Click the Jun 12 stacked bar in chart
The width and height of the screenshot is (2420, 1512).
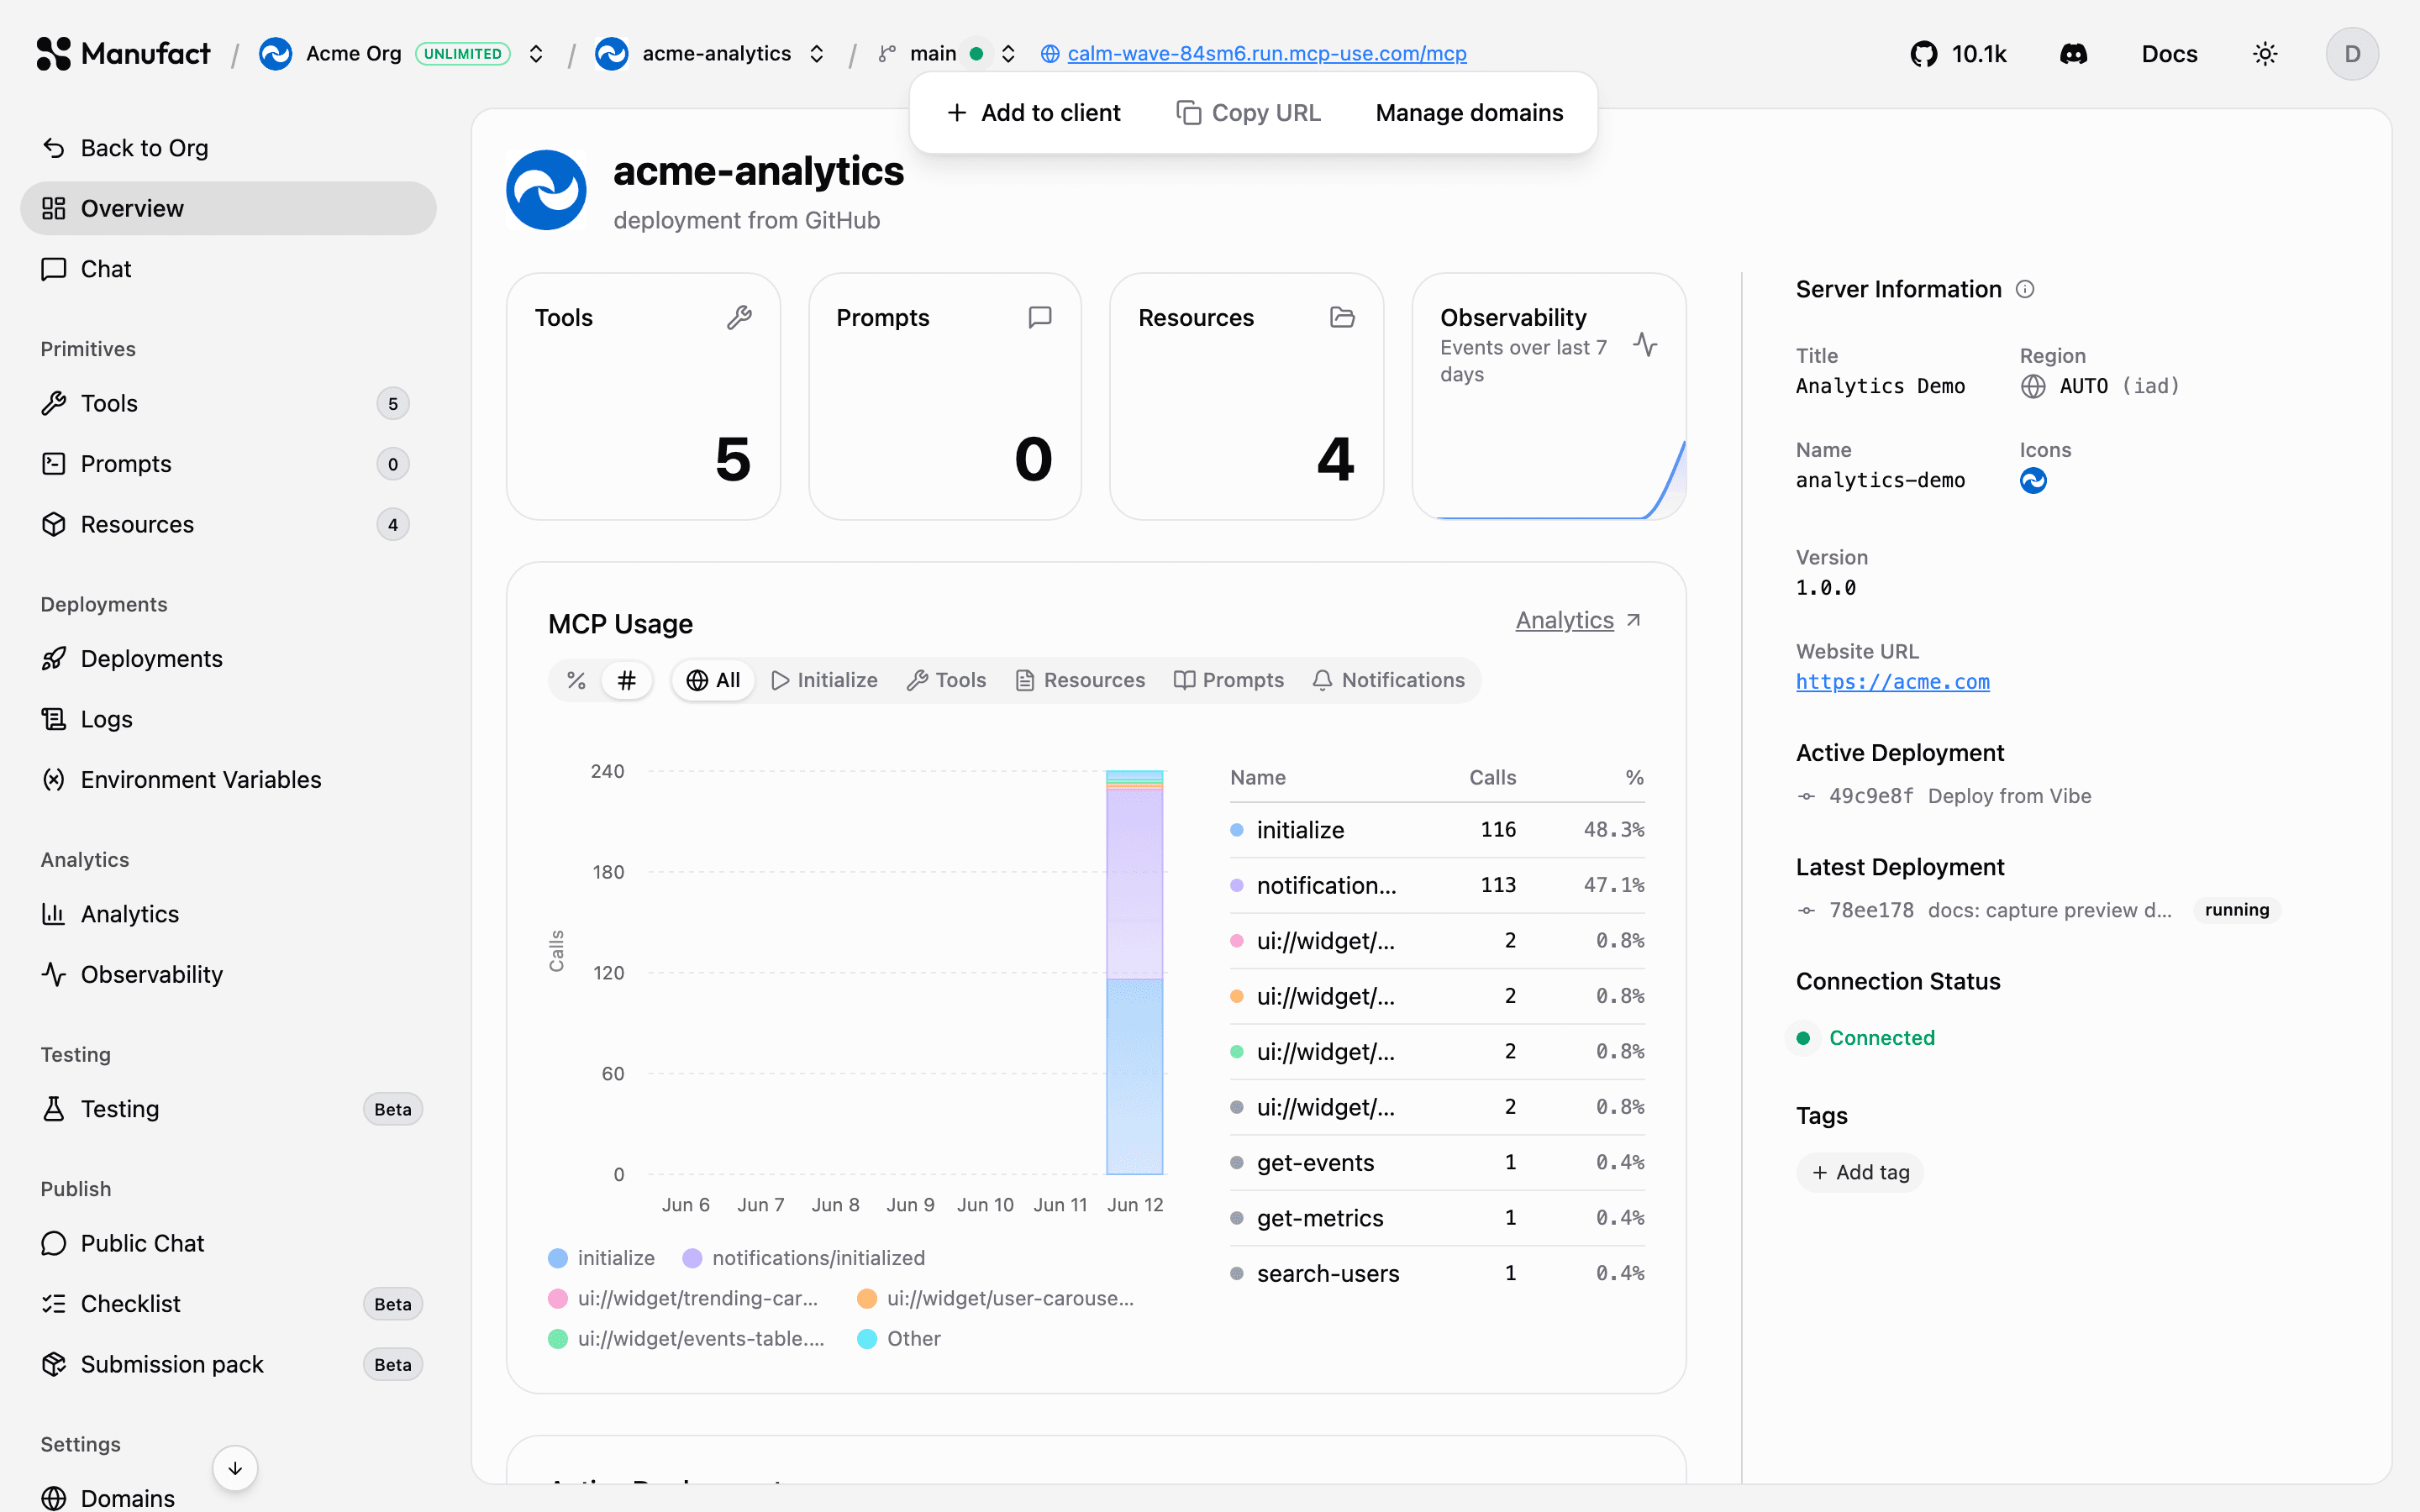pyautogui.click(x=1134, y=972)
